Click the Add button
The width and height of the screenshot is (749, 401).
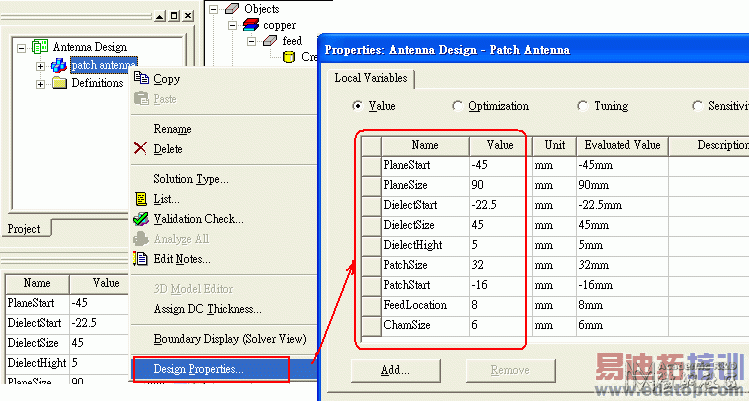tap(395, 370)
